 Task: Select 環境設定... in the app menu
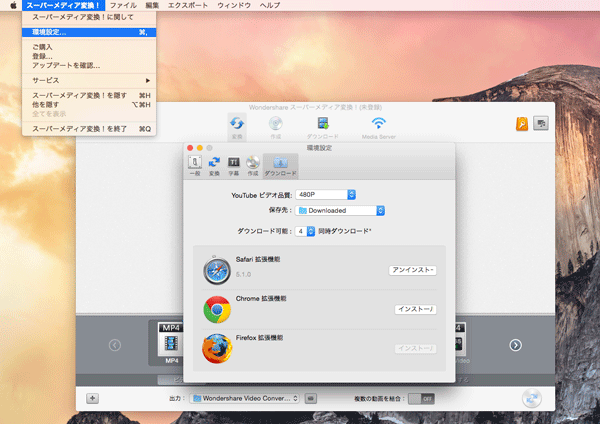coord(89,33)
